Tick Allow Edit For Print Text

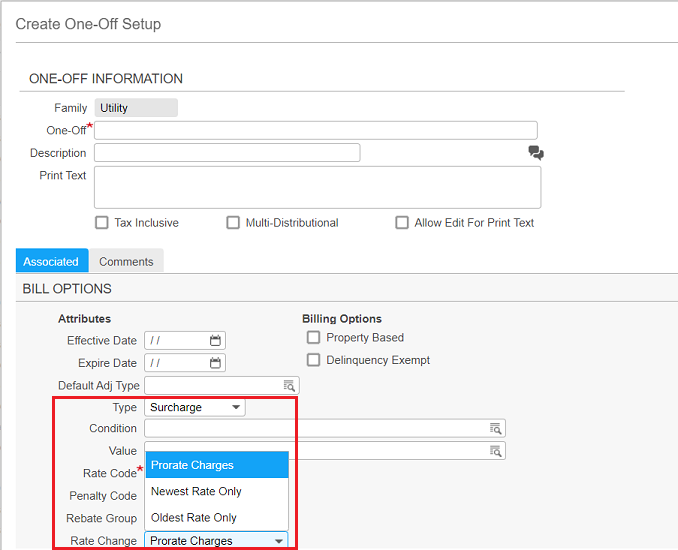402,223
